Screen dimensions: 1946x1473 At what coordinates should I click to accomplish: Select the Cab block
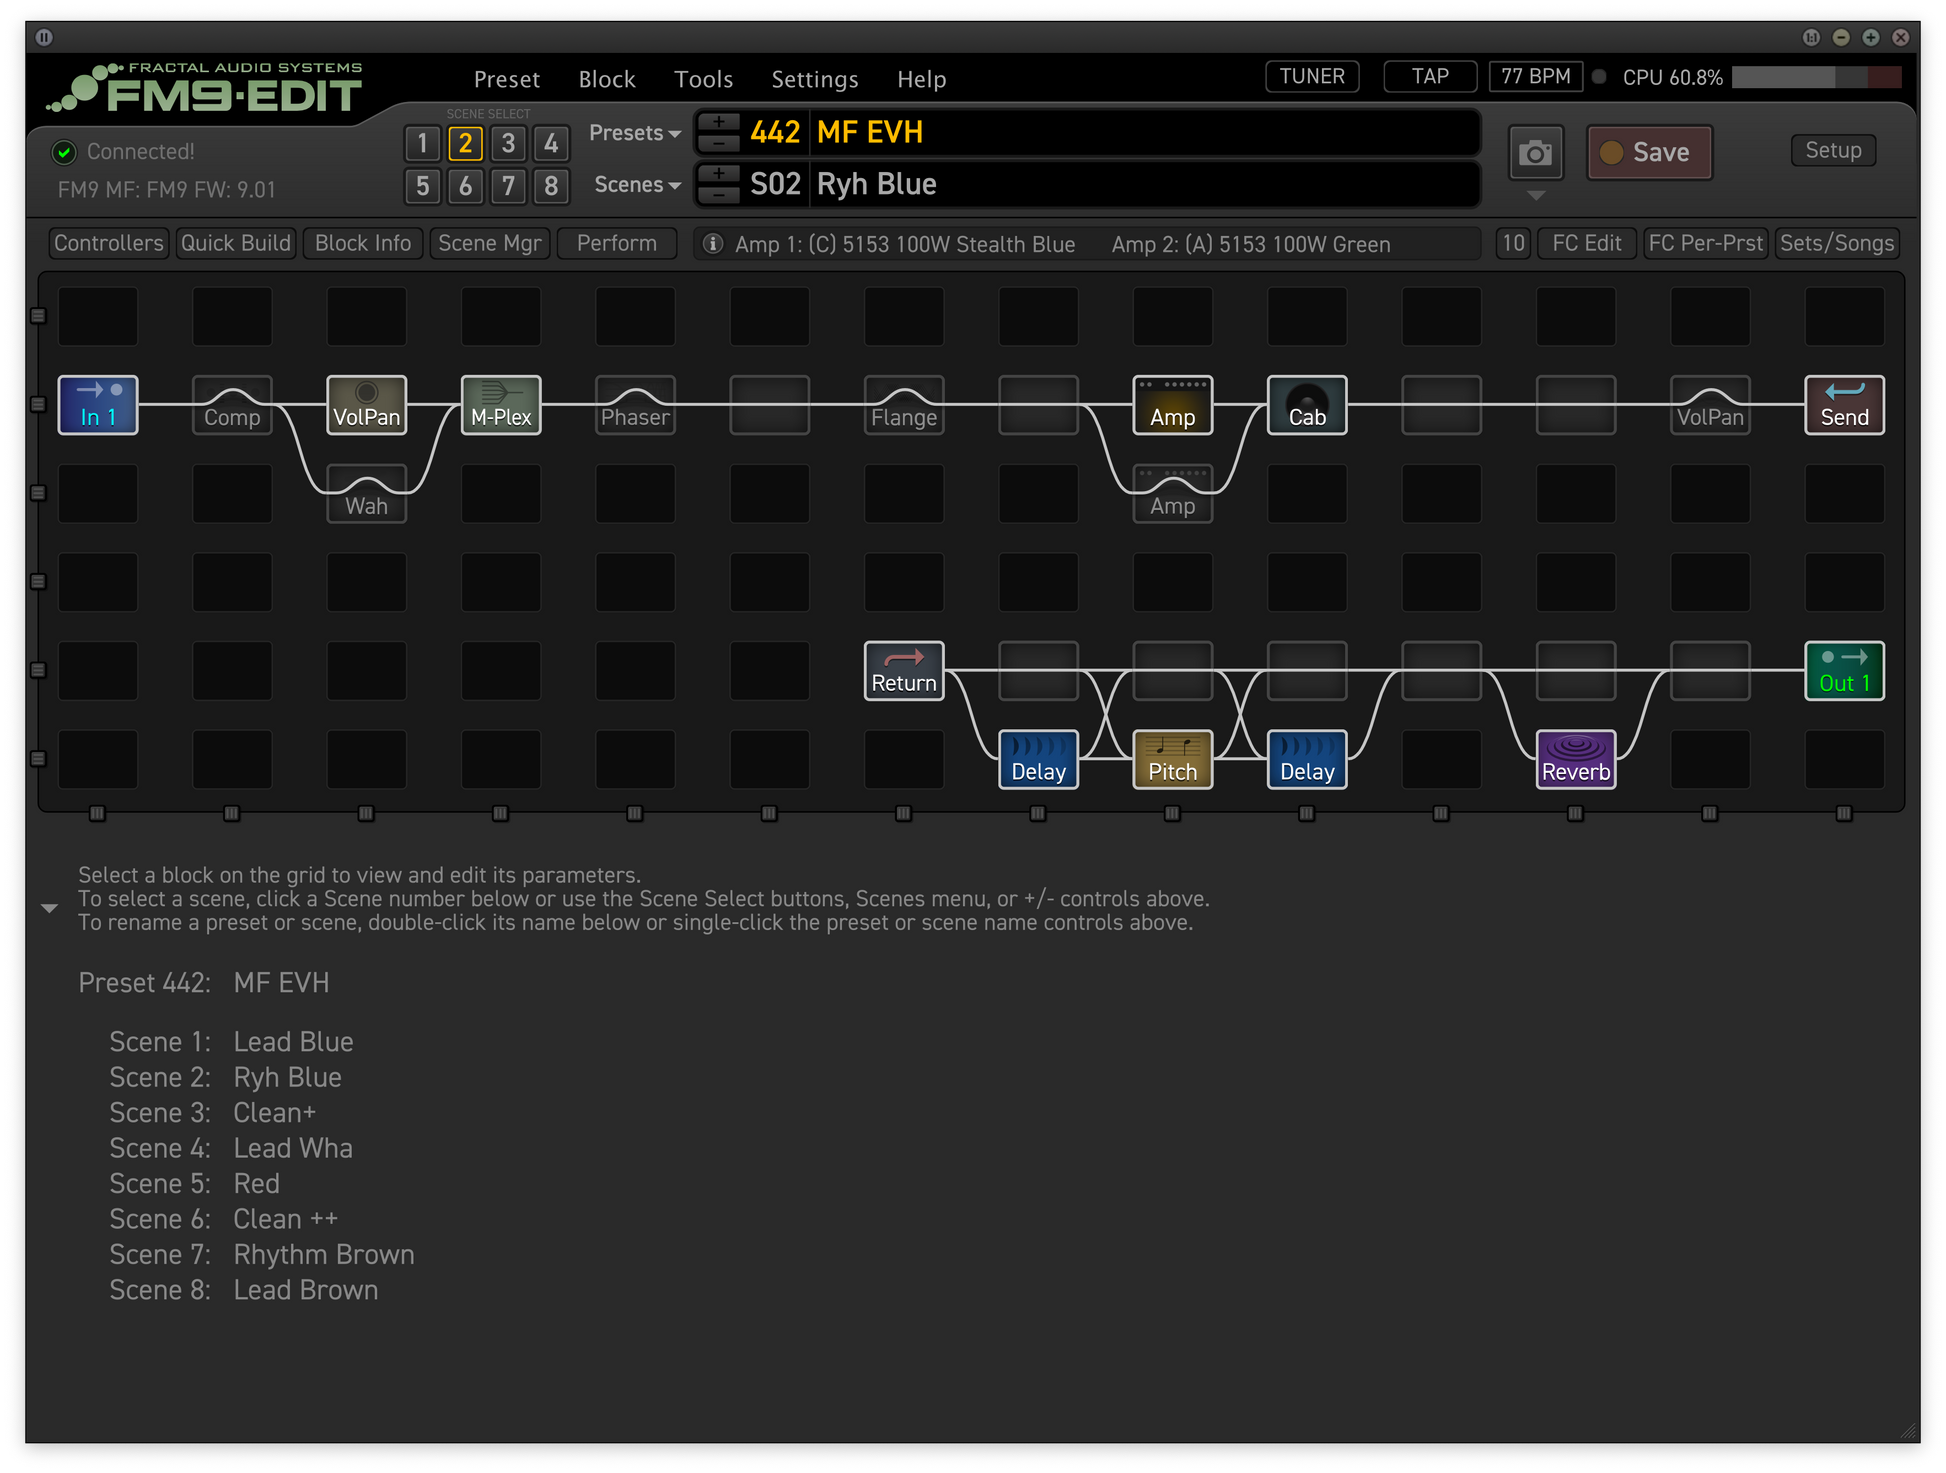pos(1306,405)
